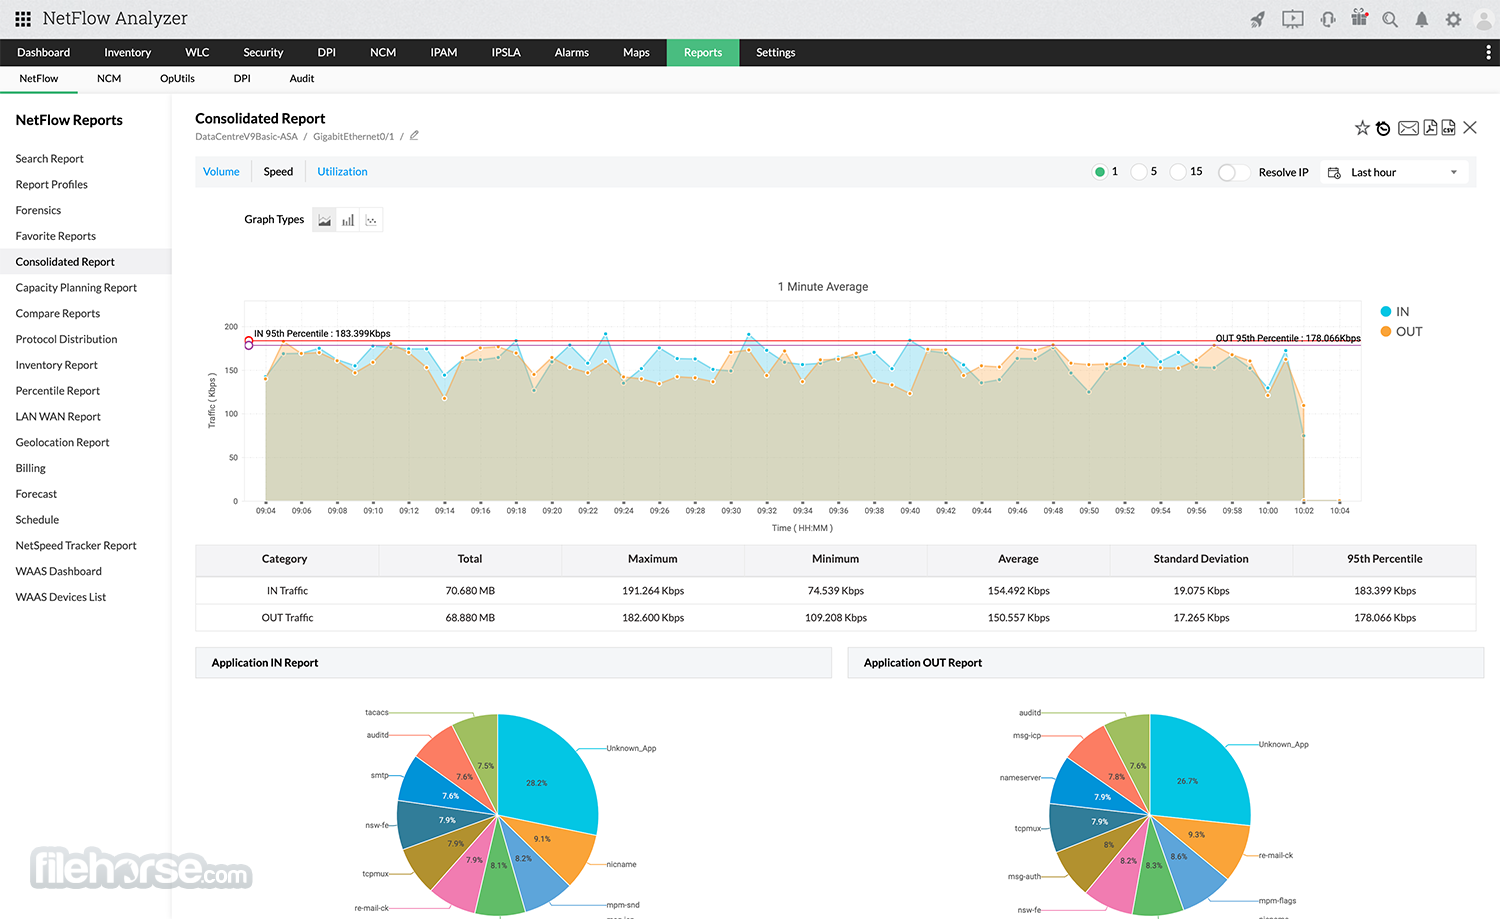Screen dimensions: 1500x919
Task: Click OUT Traffic total 68.880 MB
Action: 470,618
